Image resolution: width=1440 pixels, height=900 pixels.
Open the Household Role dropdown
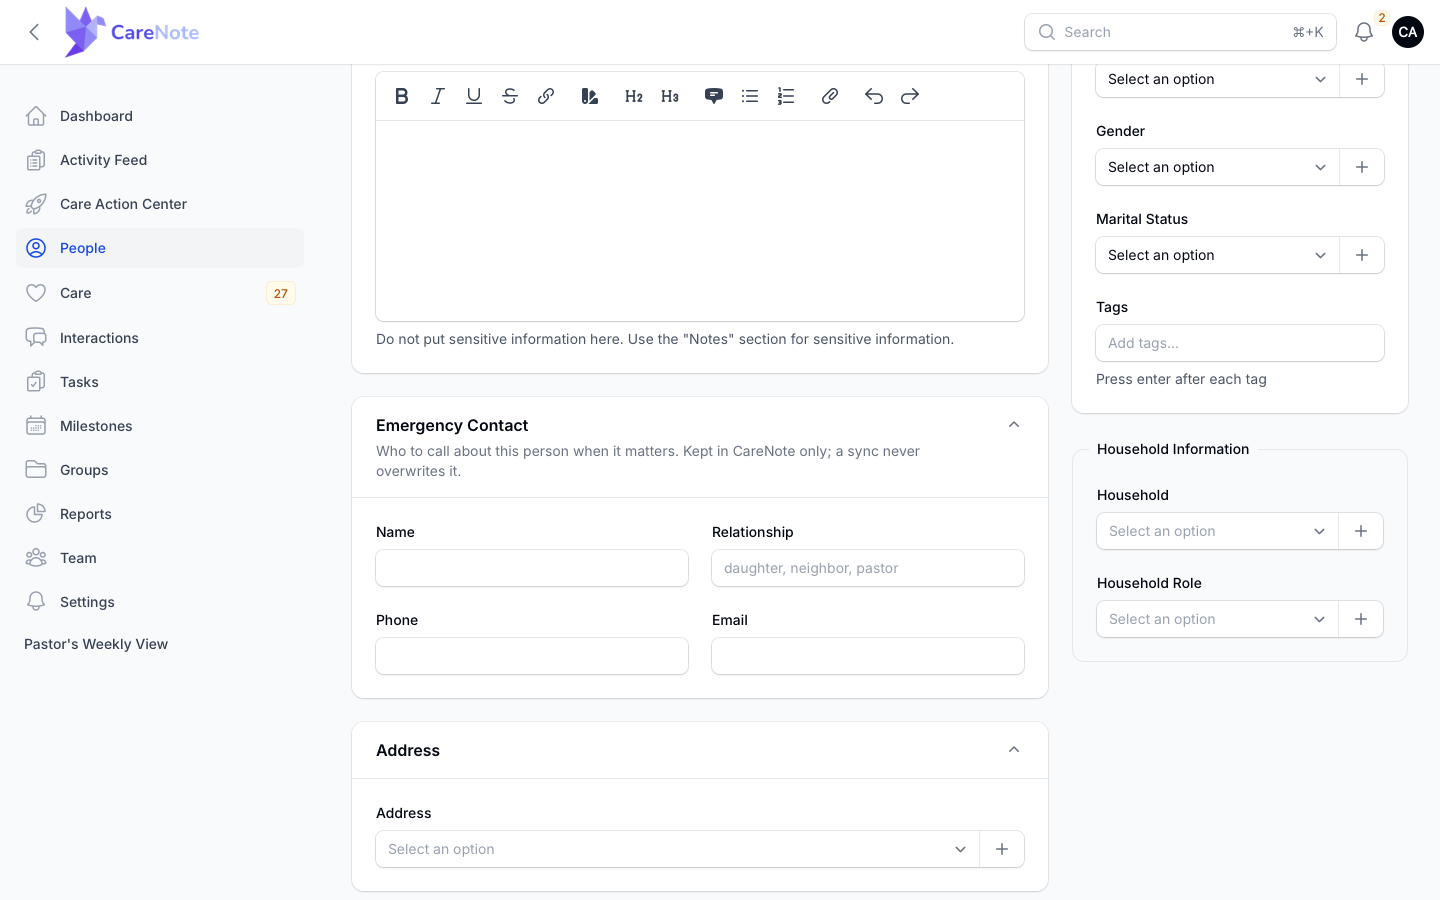(1217, 619)
